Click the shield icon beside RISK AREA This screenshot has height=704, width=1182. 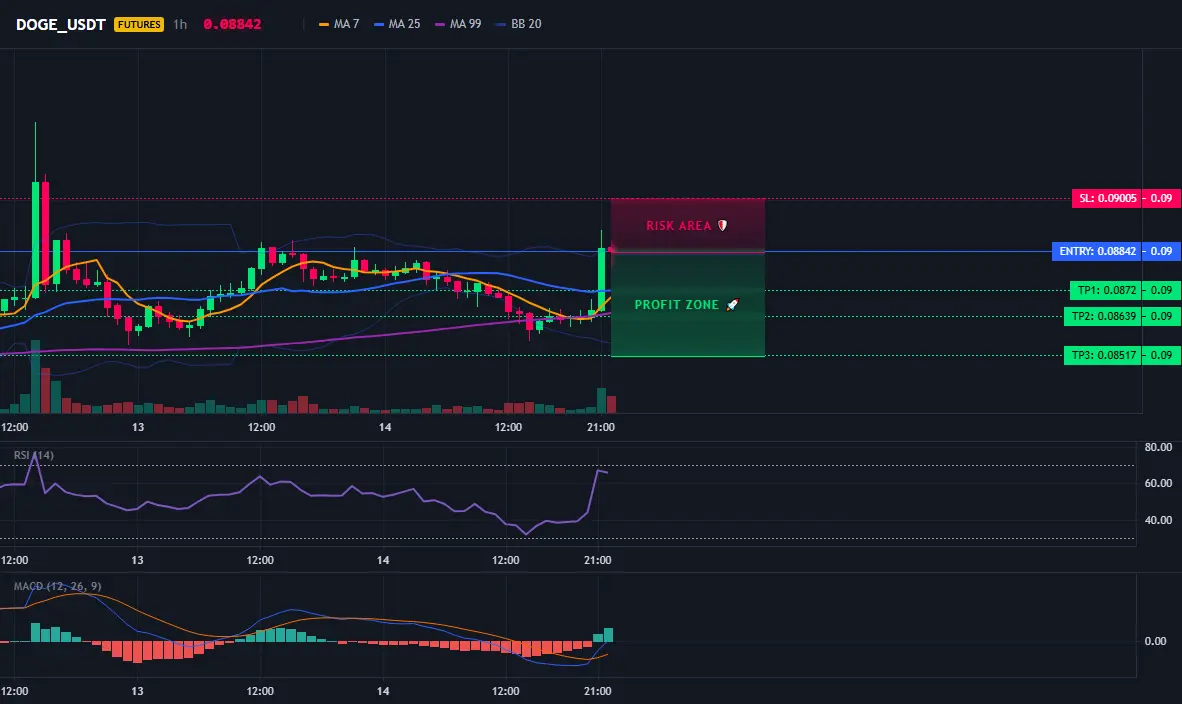[x=722, y=225]
